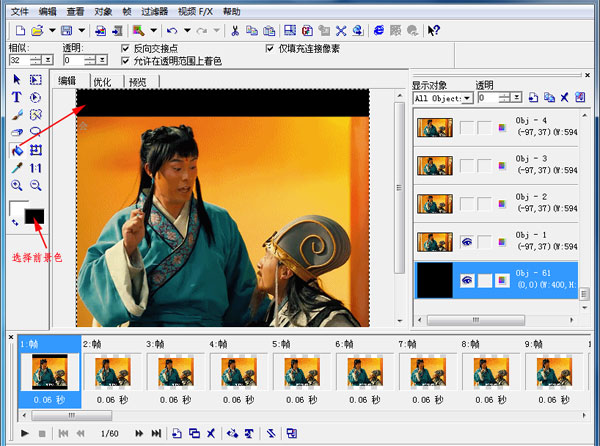Open the 透明 attribute dropdown arrow

click(x=102, y=60)
